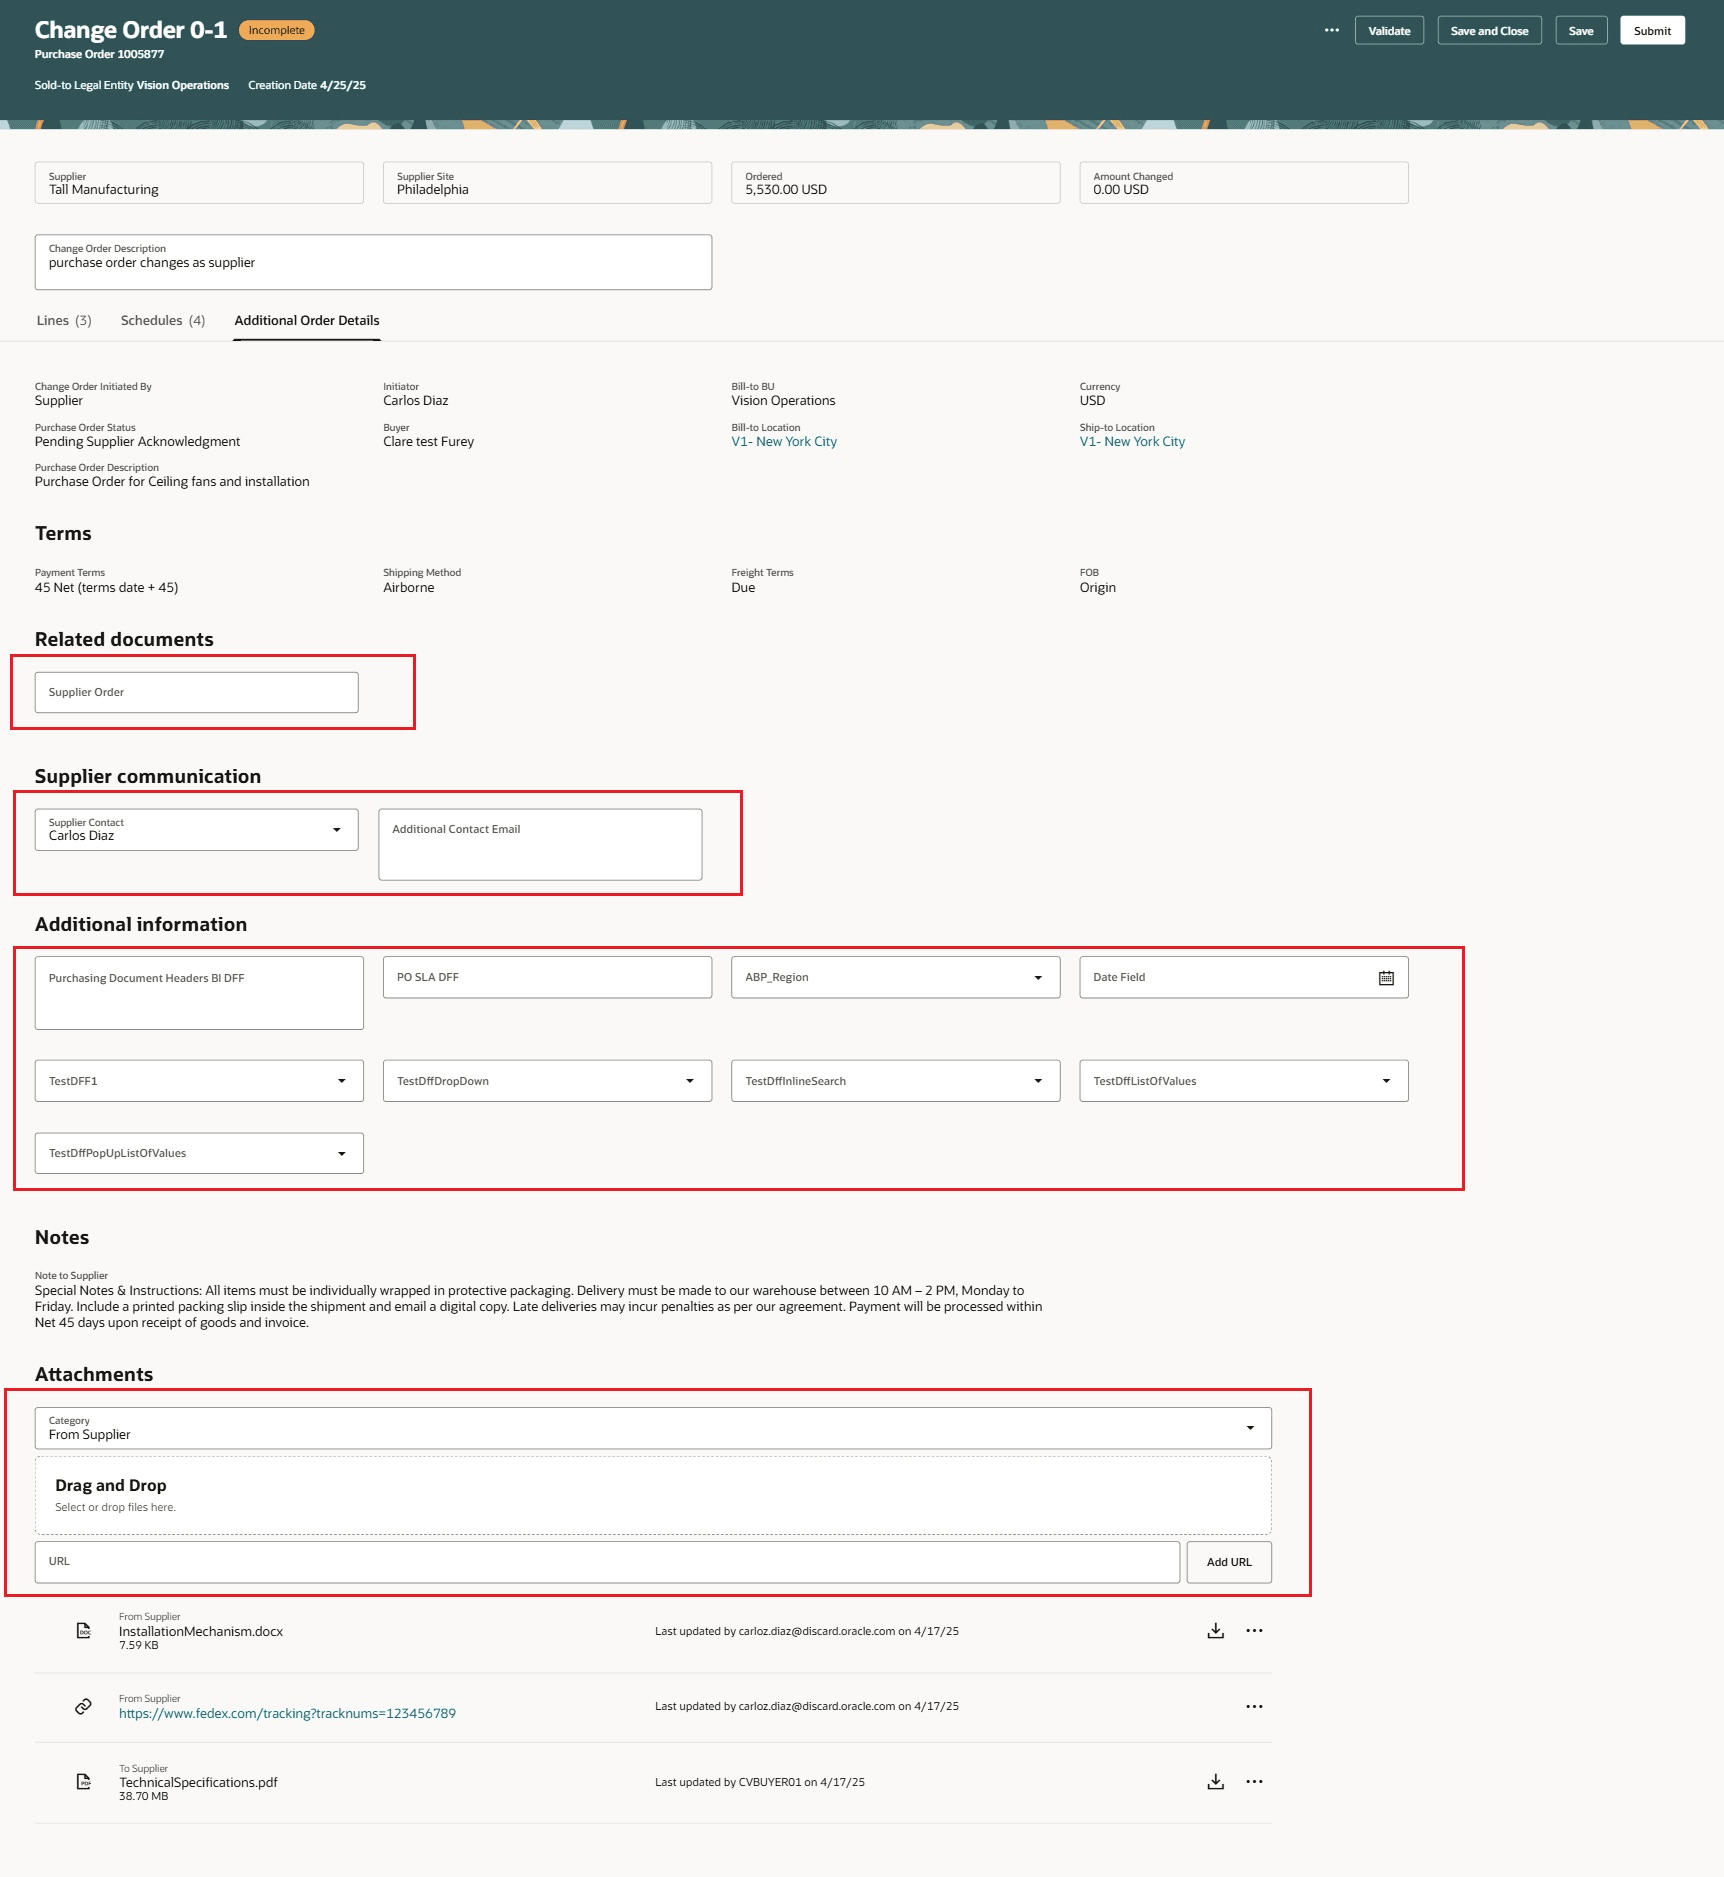Click the document icon for InstallationMechanism.docx
Viewport: 1724px width, 1877px height.
[x=82, y=1630]
